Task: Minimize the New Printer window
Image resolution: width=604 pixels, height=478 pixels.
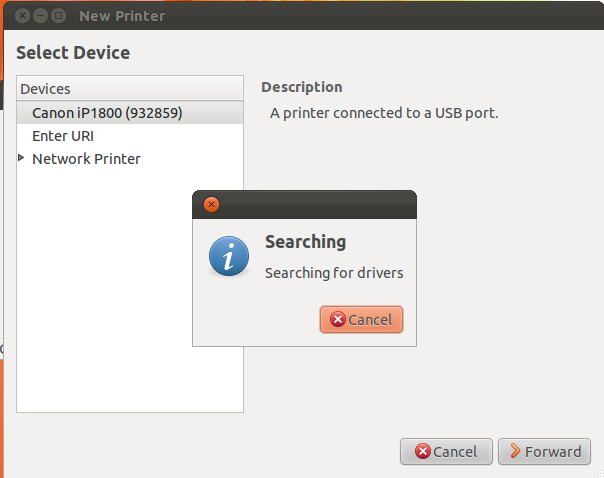Action: pyautogui.click(x=40, y=16)
